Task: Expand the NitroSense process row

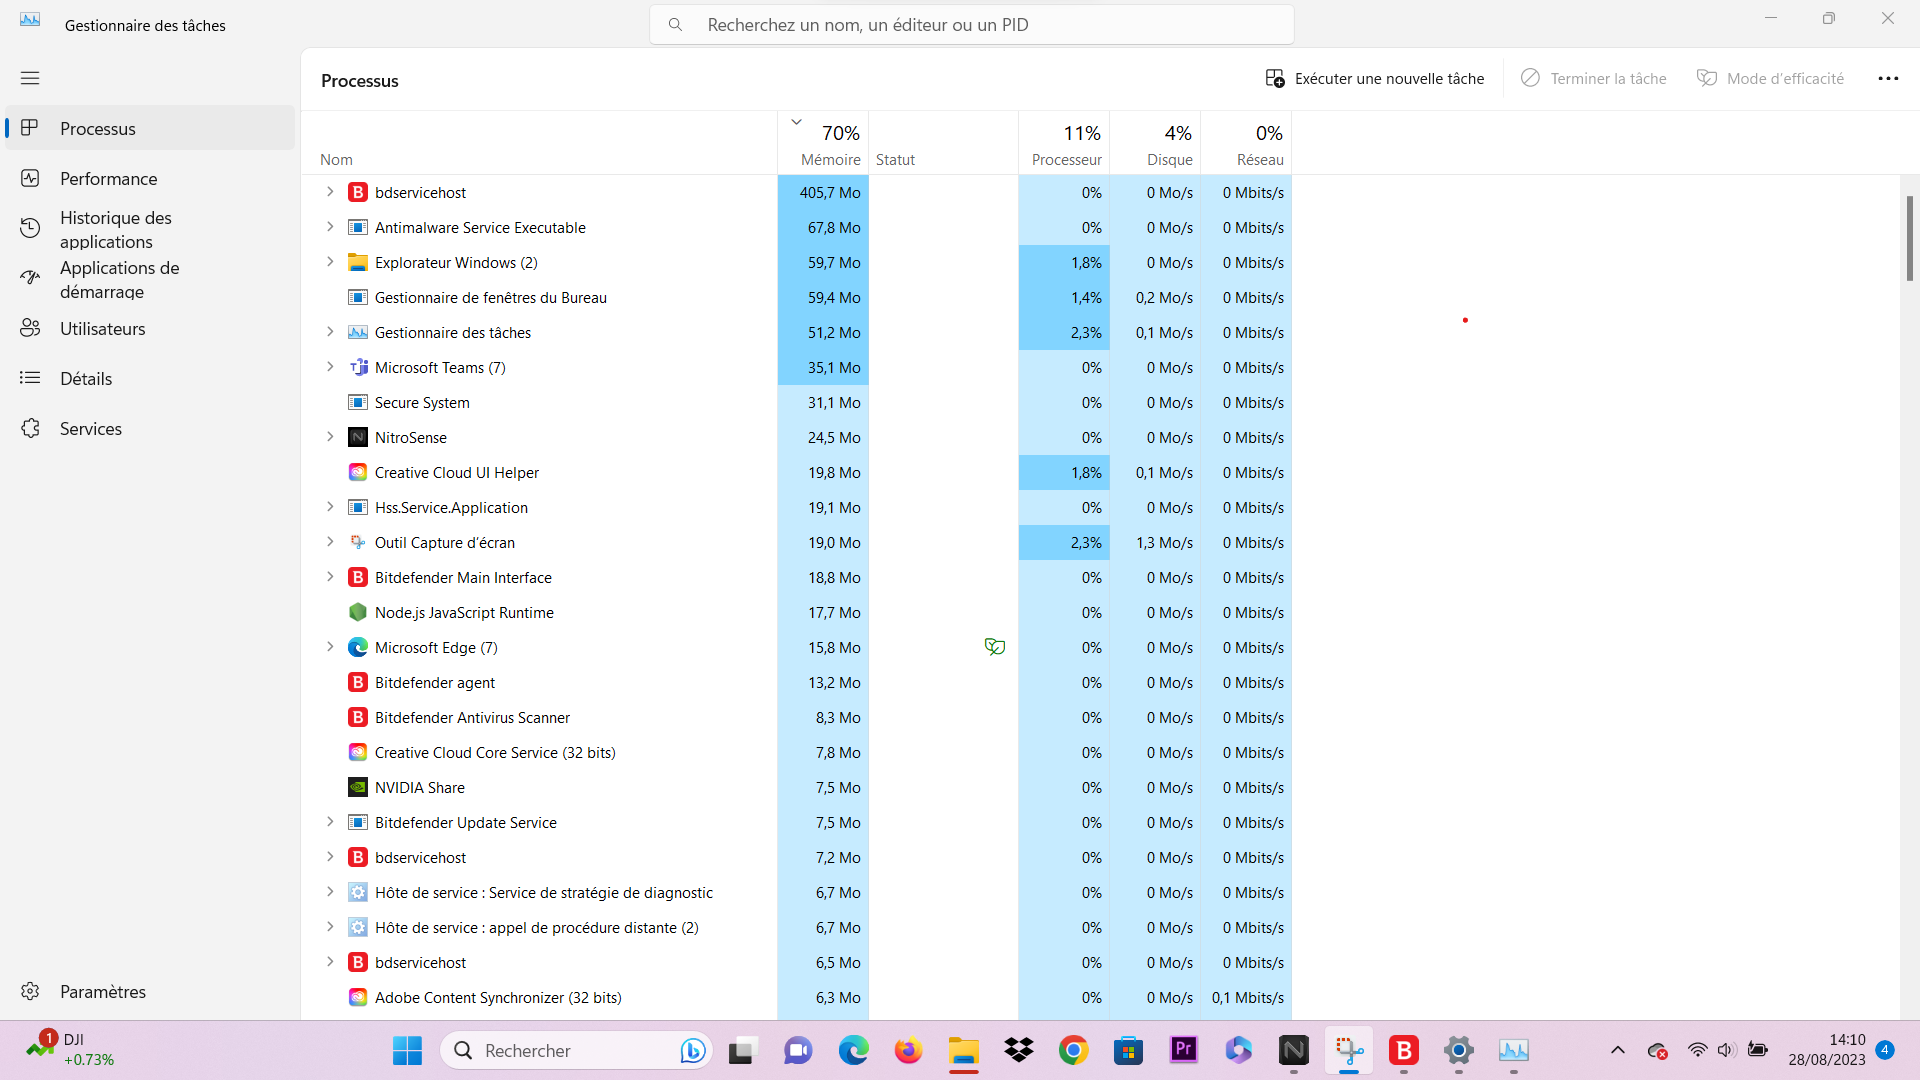Action: point(330,437)
